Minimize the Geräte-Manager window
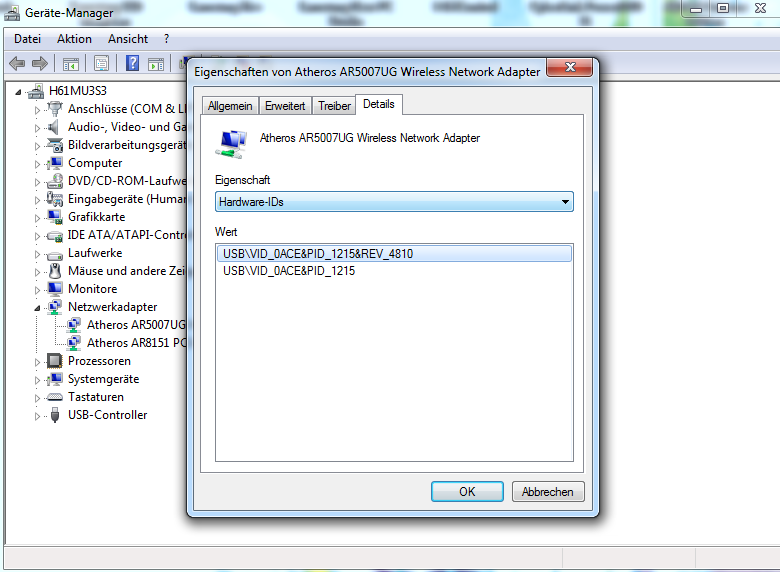The height and width of the screenshot is (572, 780). click(x=696, y=8)
